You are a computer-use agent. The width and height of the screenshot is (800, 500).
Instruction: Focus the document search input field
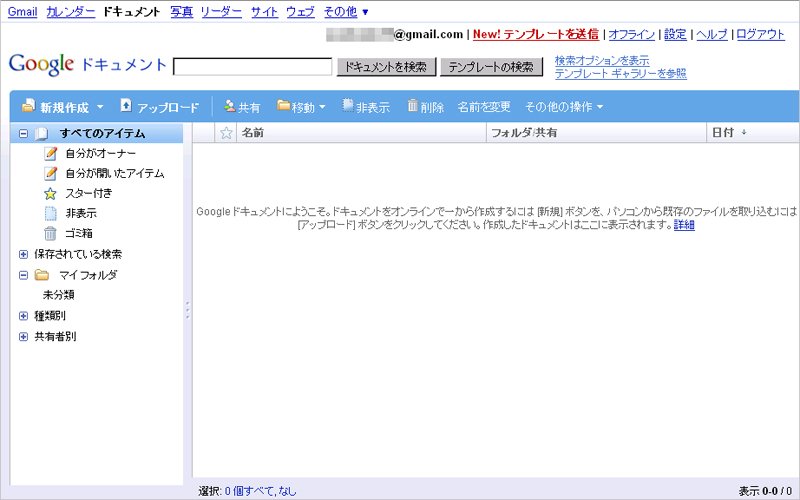(x=253, y=67)
